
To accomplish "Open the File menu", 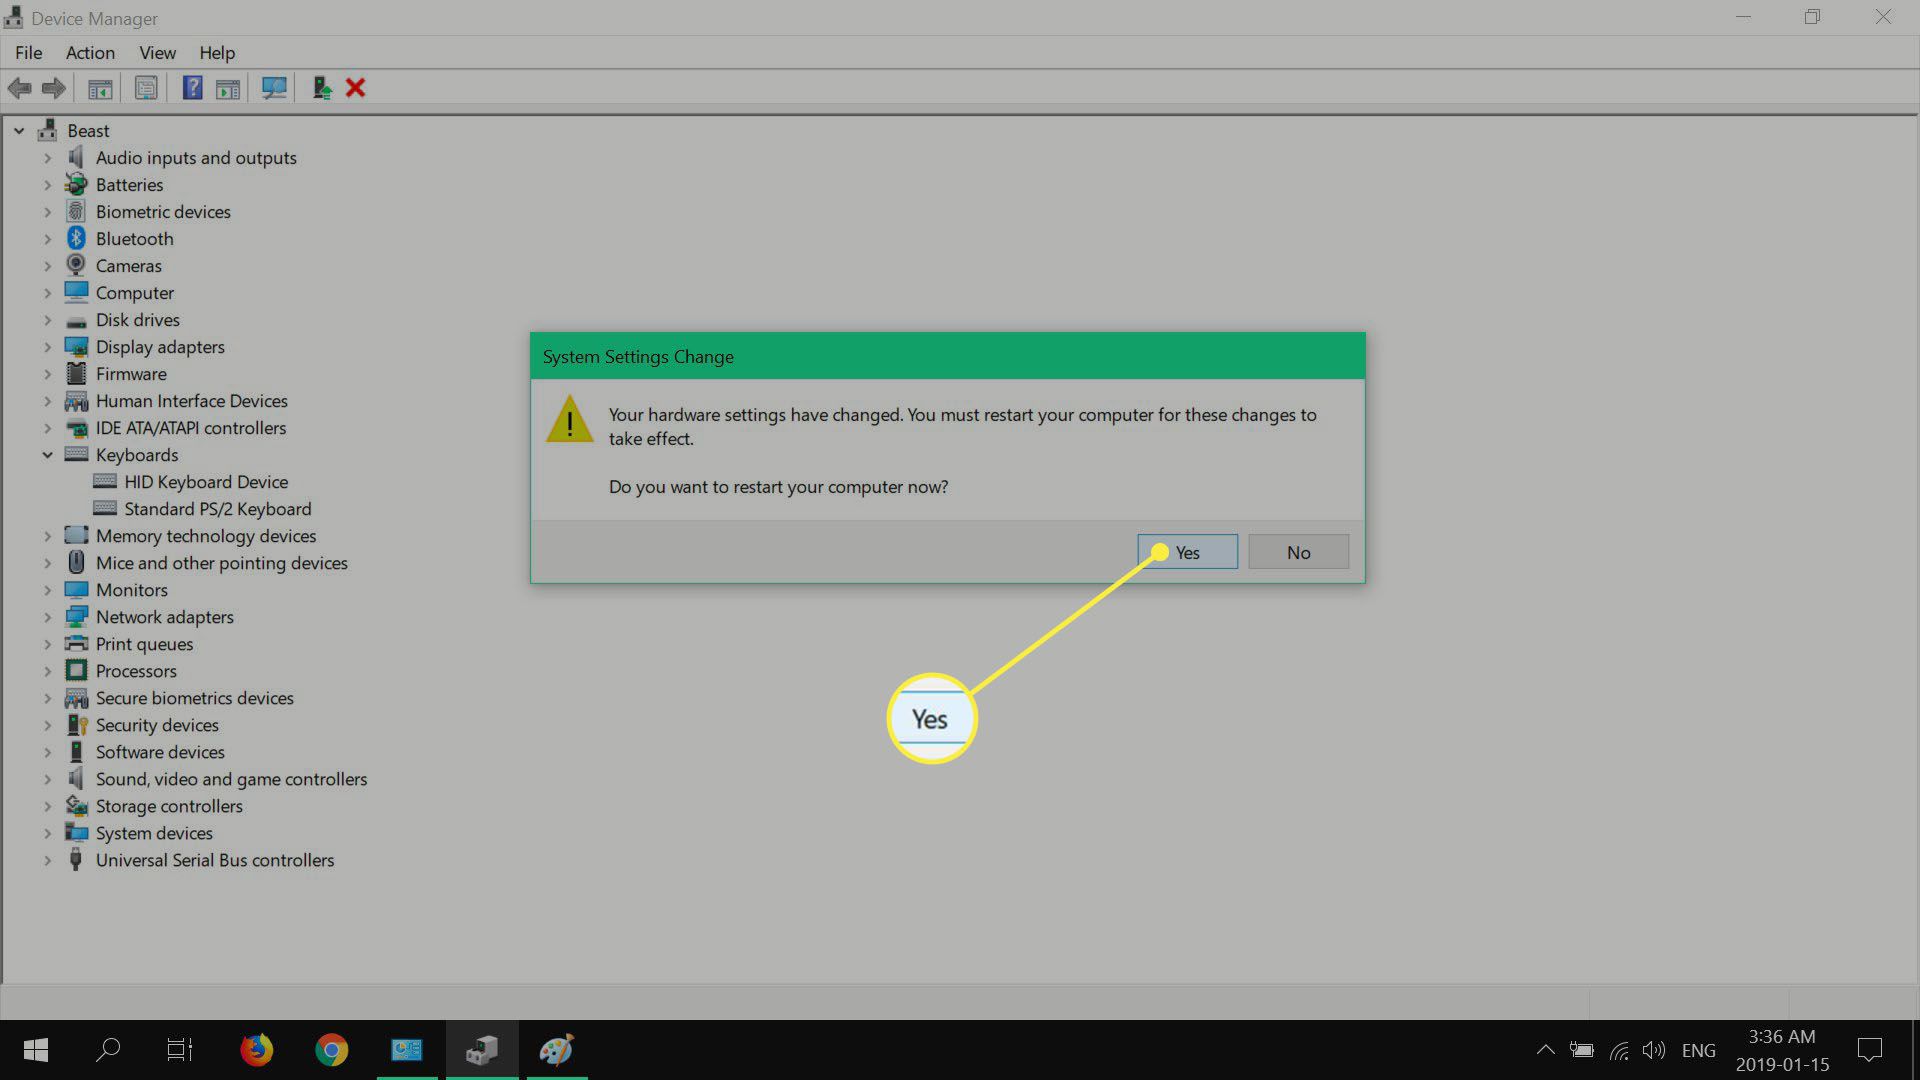I will (26, 53).
